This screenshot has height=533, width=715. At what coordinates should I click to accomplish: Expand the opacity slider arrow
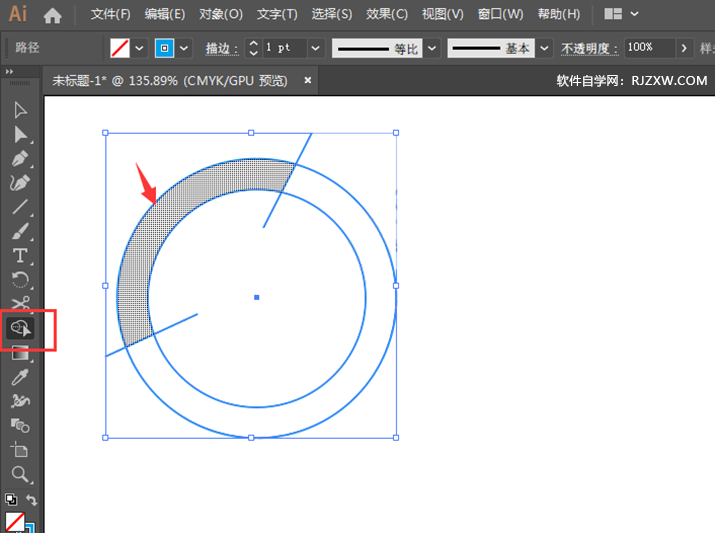coord(684,48)
